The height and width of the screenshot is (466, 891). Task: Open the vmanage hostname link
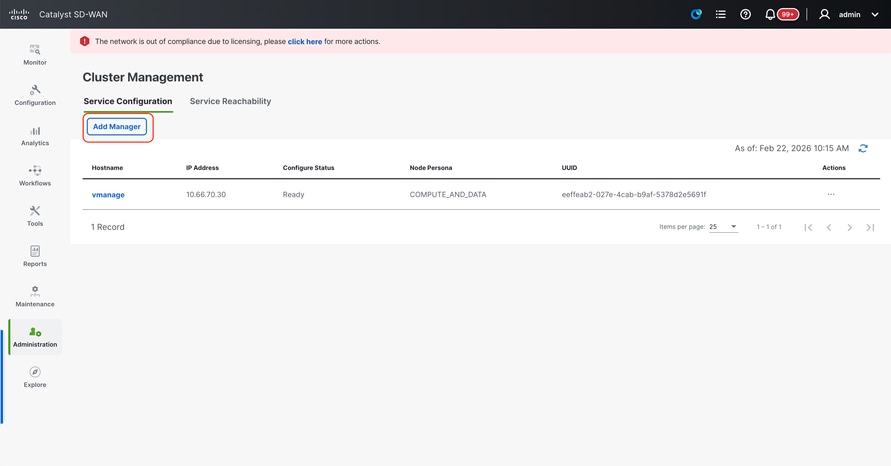click(108, 194)
